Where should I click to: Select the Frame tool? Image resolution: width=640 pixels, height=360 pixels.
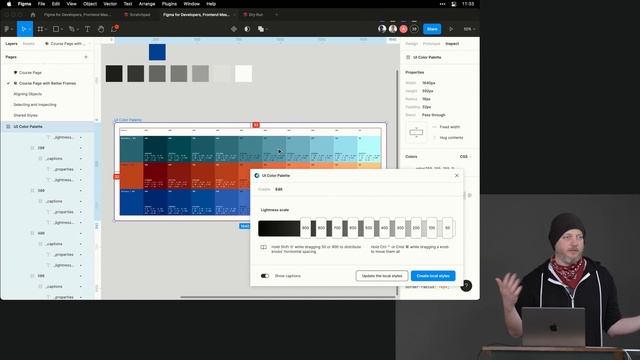click(40, 29)
